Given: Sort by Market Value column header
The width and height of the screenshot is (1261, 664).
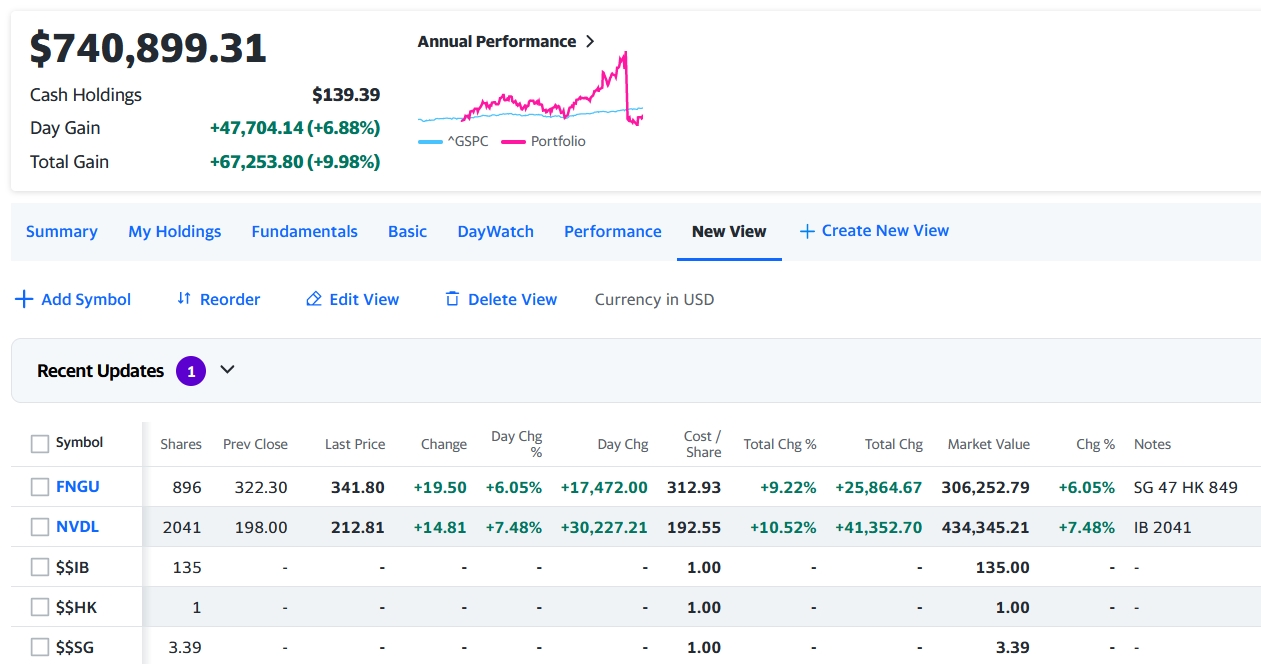Looking at the screenshot, I should tap(988, 444).
